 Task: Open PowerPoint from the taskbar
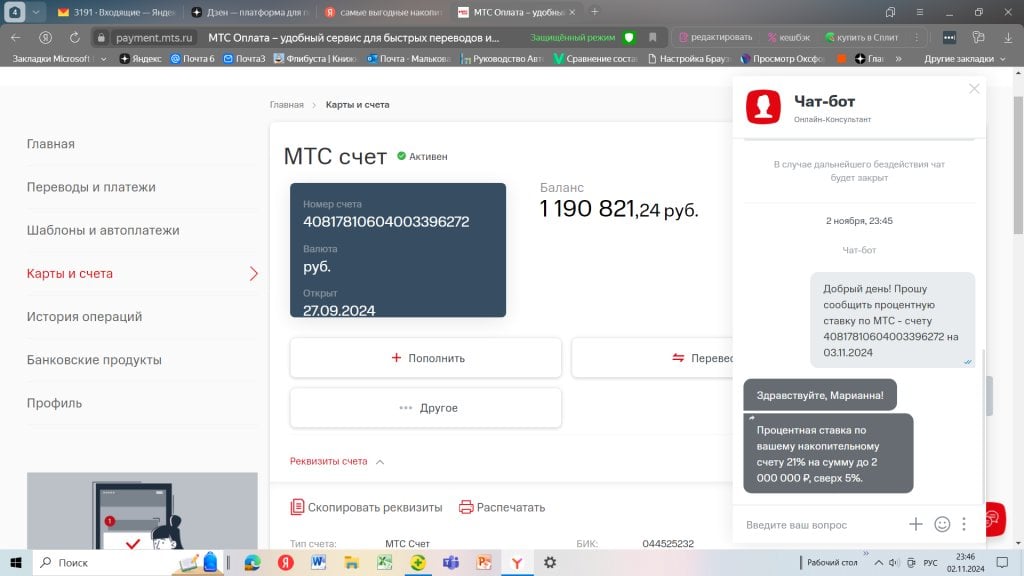coord(484,562)
